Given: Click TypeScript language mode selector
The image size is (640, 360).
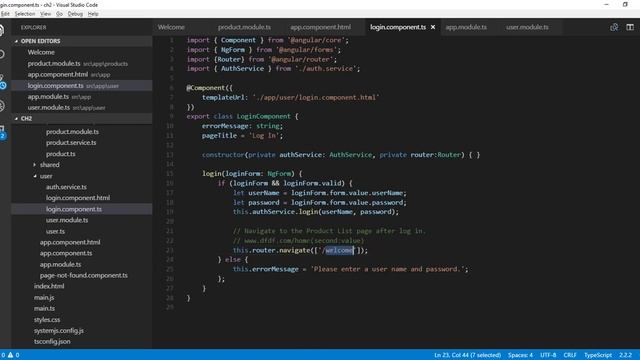Looking at the screenshot, I should tap(598, 355).
